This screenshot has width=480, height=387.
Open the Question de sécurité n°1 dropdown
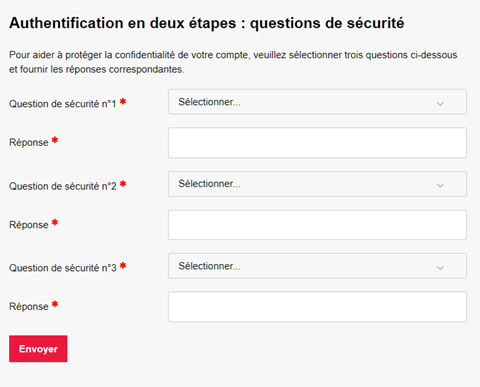[317, 102]
